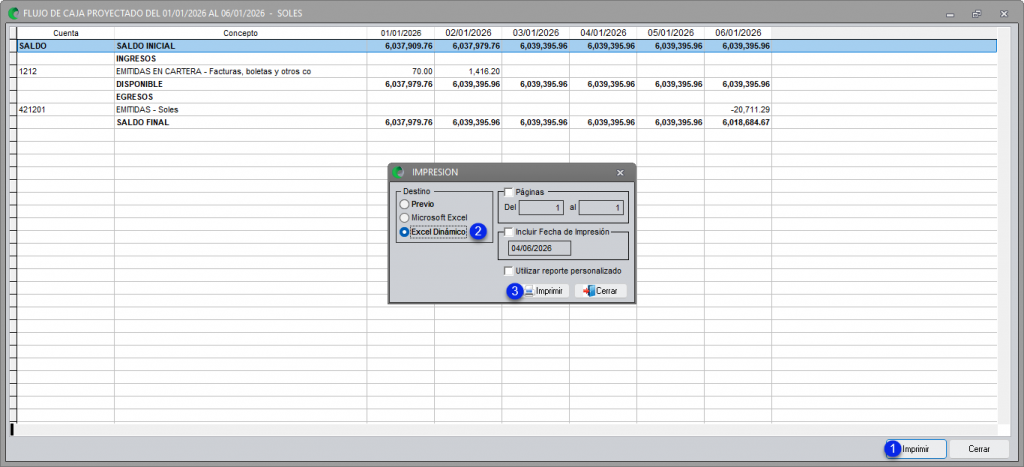Image resolution: width=1024 pixels, height=467 pixels.
Task: Click the -20,711.29 expense value
Action: (x=750, y=110)
